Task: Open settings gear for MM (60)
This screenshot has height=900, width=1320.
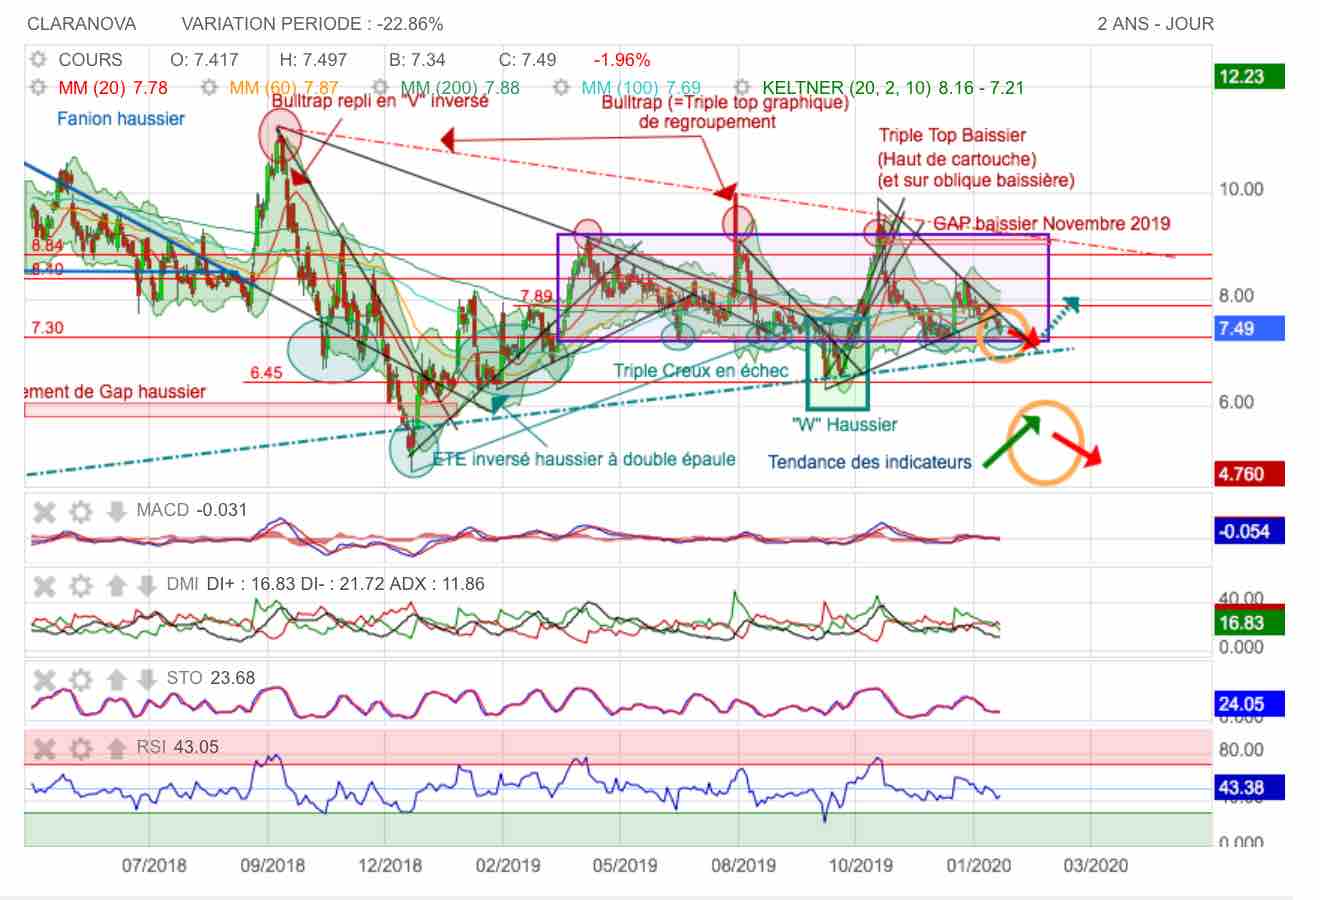Action: [209, 88]
